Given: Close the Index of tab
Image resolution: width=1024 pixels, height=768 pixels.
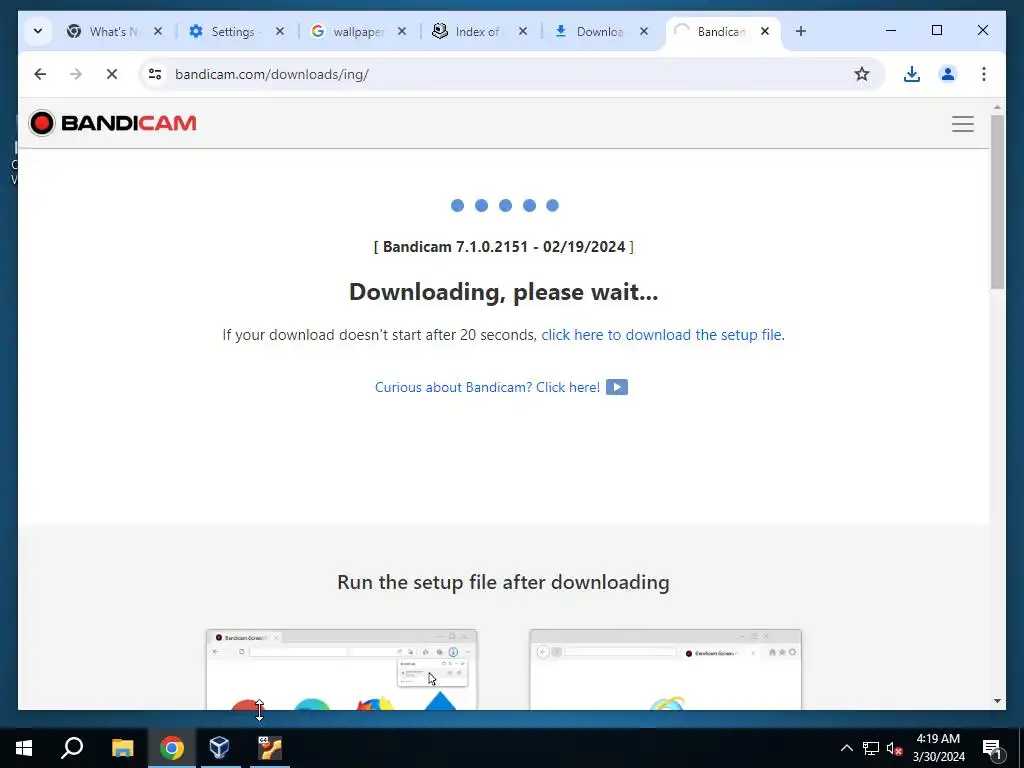Looking at the screenshot, I should tap(522, 31).
